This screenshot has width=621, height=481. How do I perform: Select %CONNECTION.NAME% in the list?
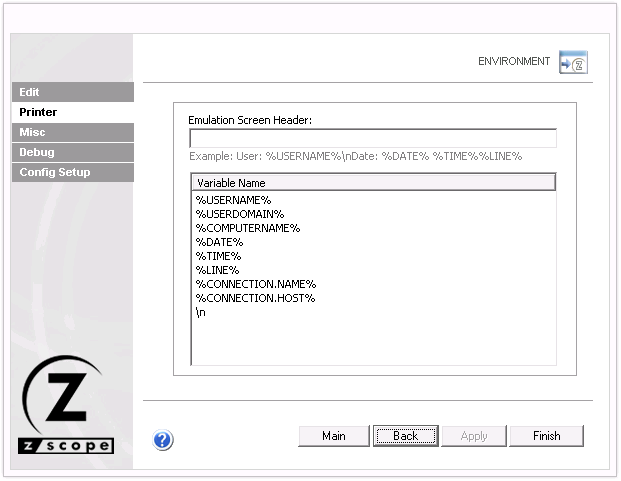(x=255, y=284)
